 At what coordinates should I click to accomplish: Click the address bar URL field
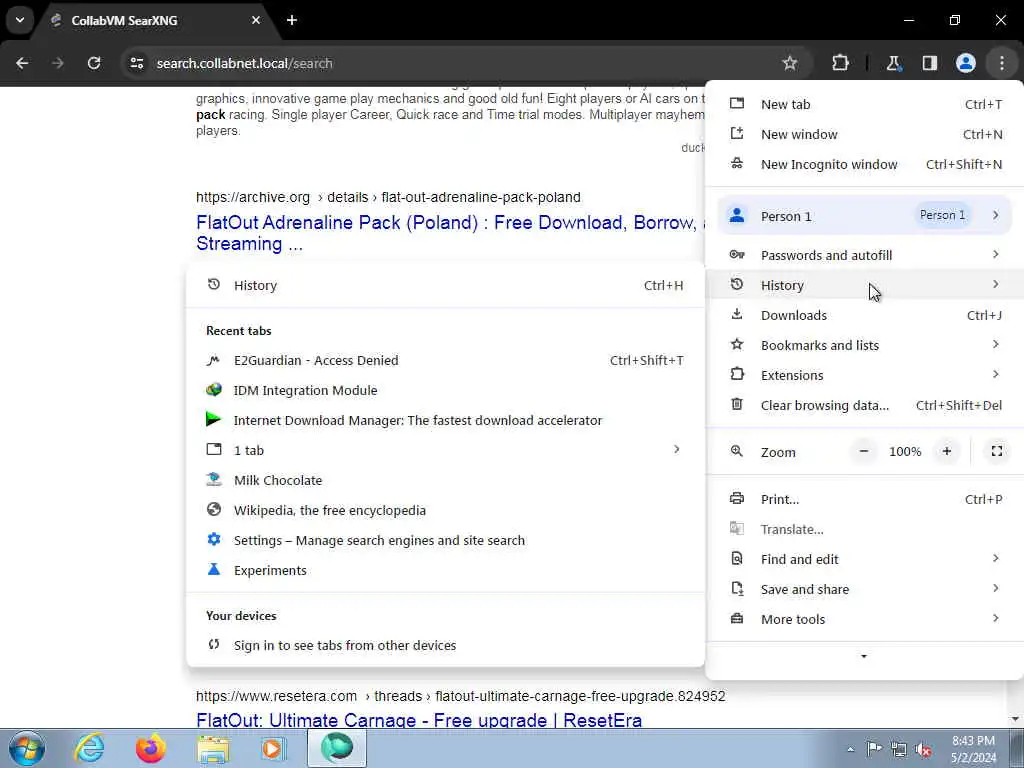click(457, 63)
